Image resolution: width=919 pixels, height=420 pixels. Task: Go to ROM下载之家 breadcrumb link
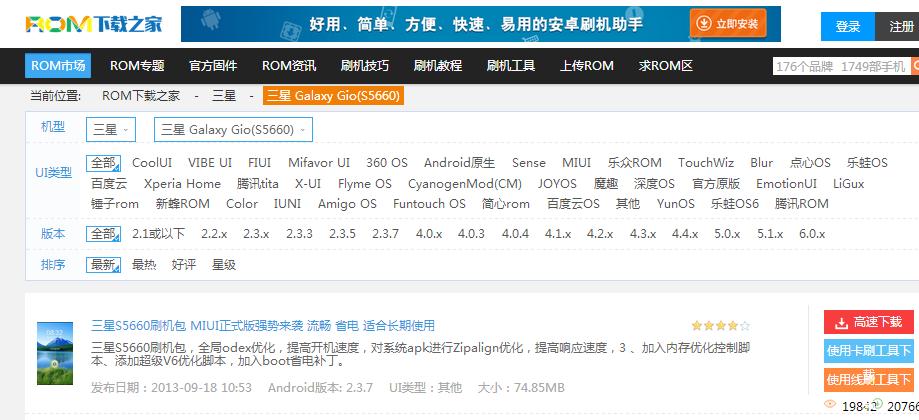pos(141,95)
